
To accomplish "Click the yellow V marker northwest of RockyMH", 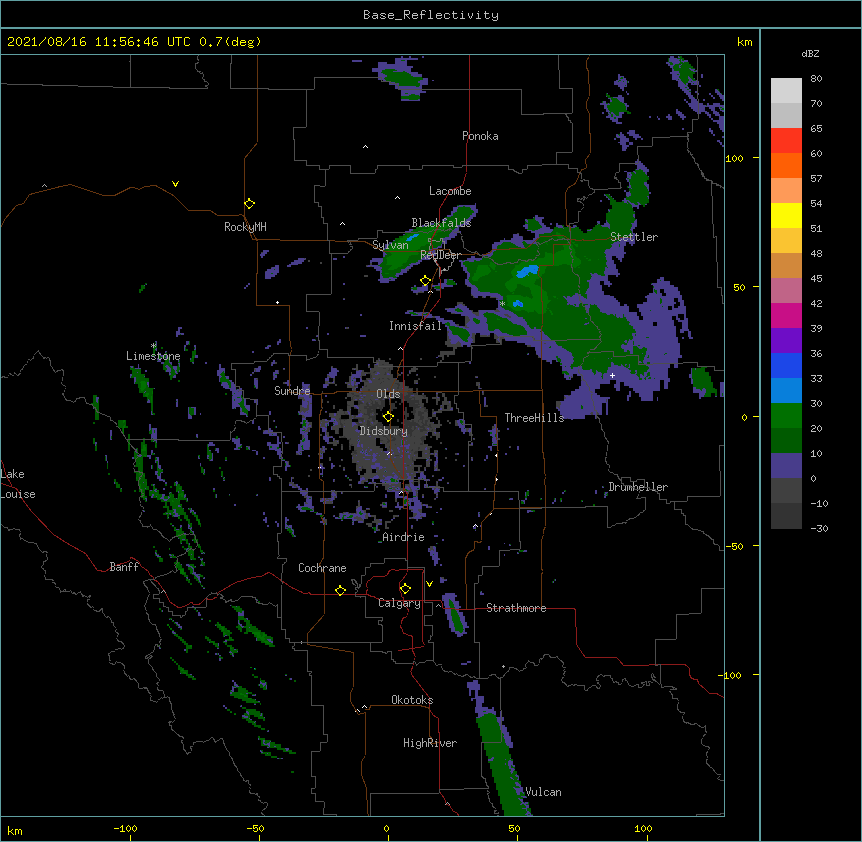I will coord(175,184).
